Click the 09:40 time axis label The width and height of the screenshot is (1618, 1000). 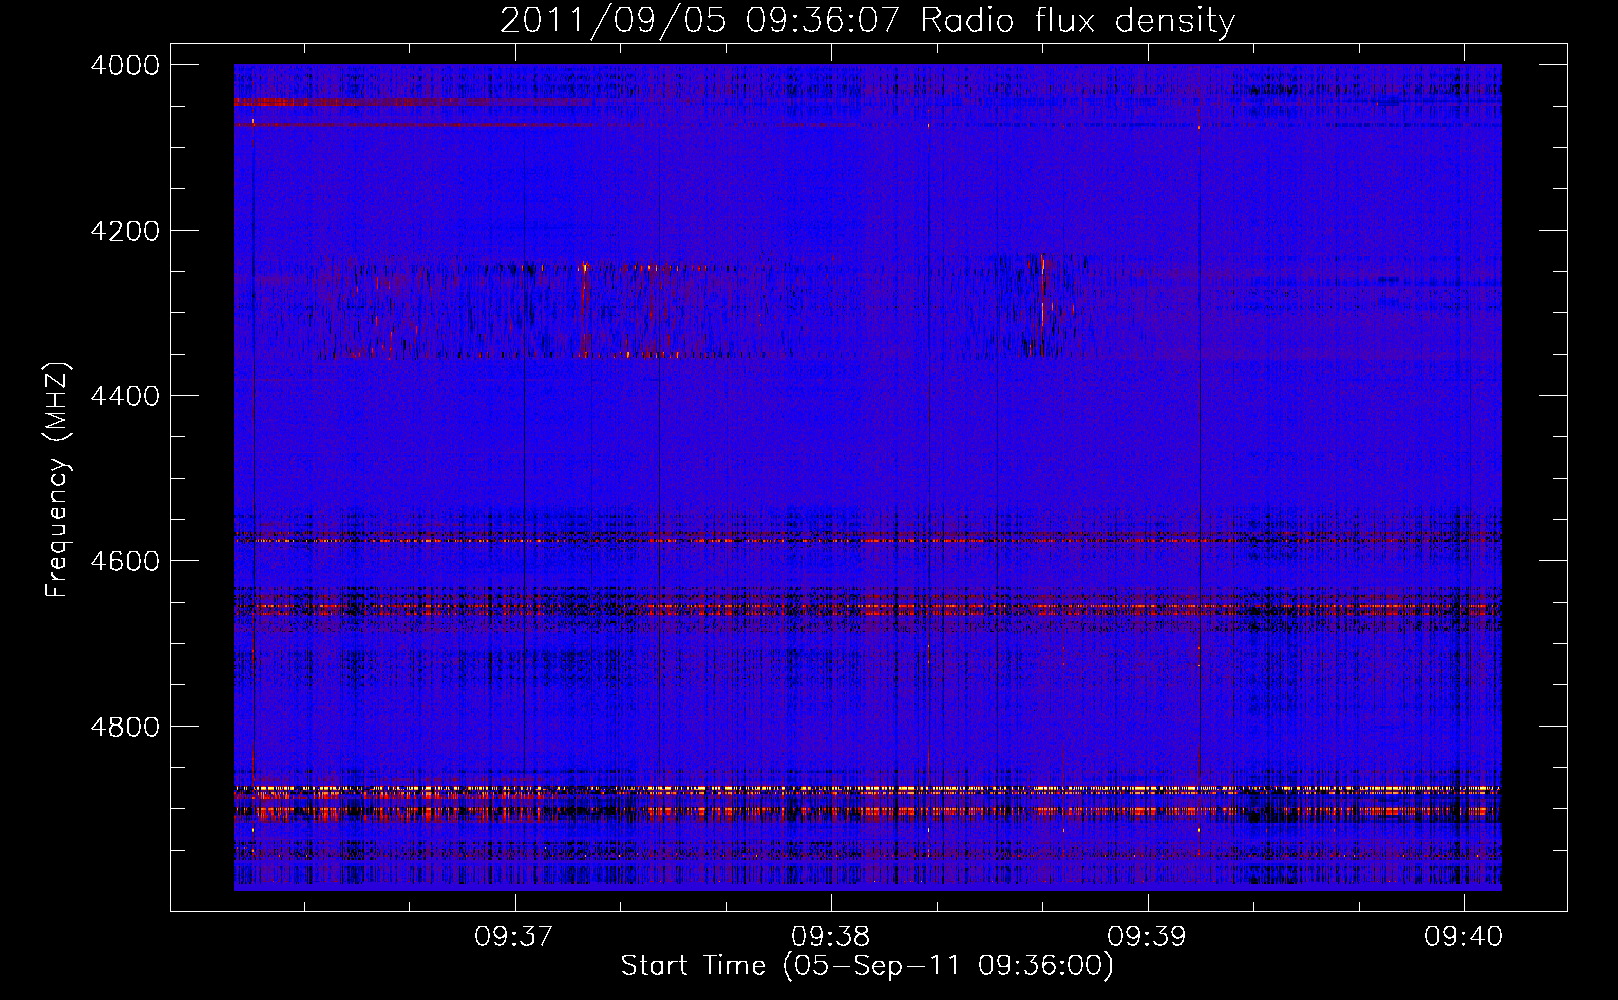click(x=1465, y=937)
